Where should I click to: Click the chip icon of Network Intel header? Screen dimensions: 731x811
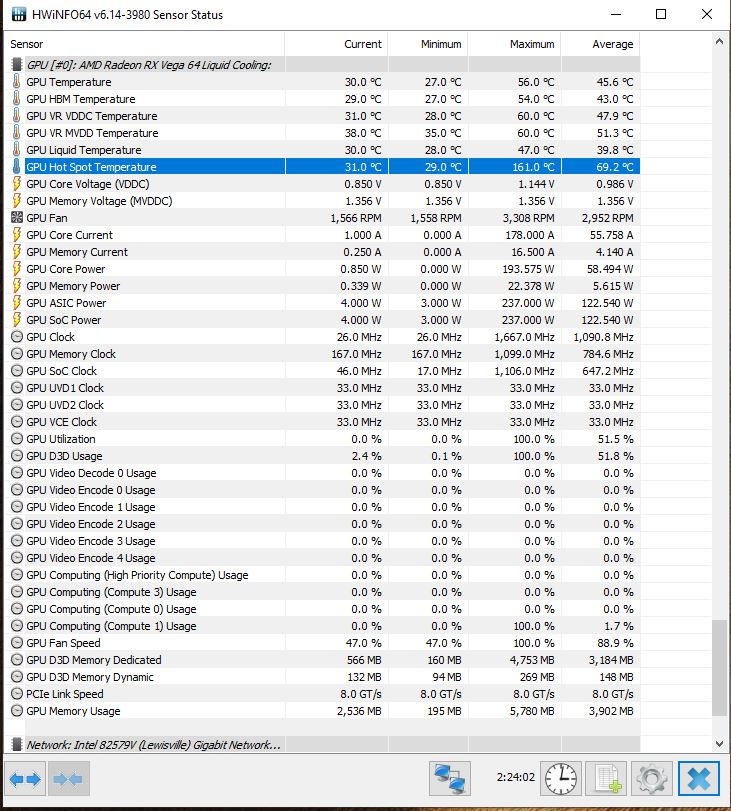tap(17, 745)
